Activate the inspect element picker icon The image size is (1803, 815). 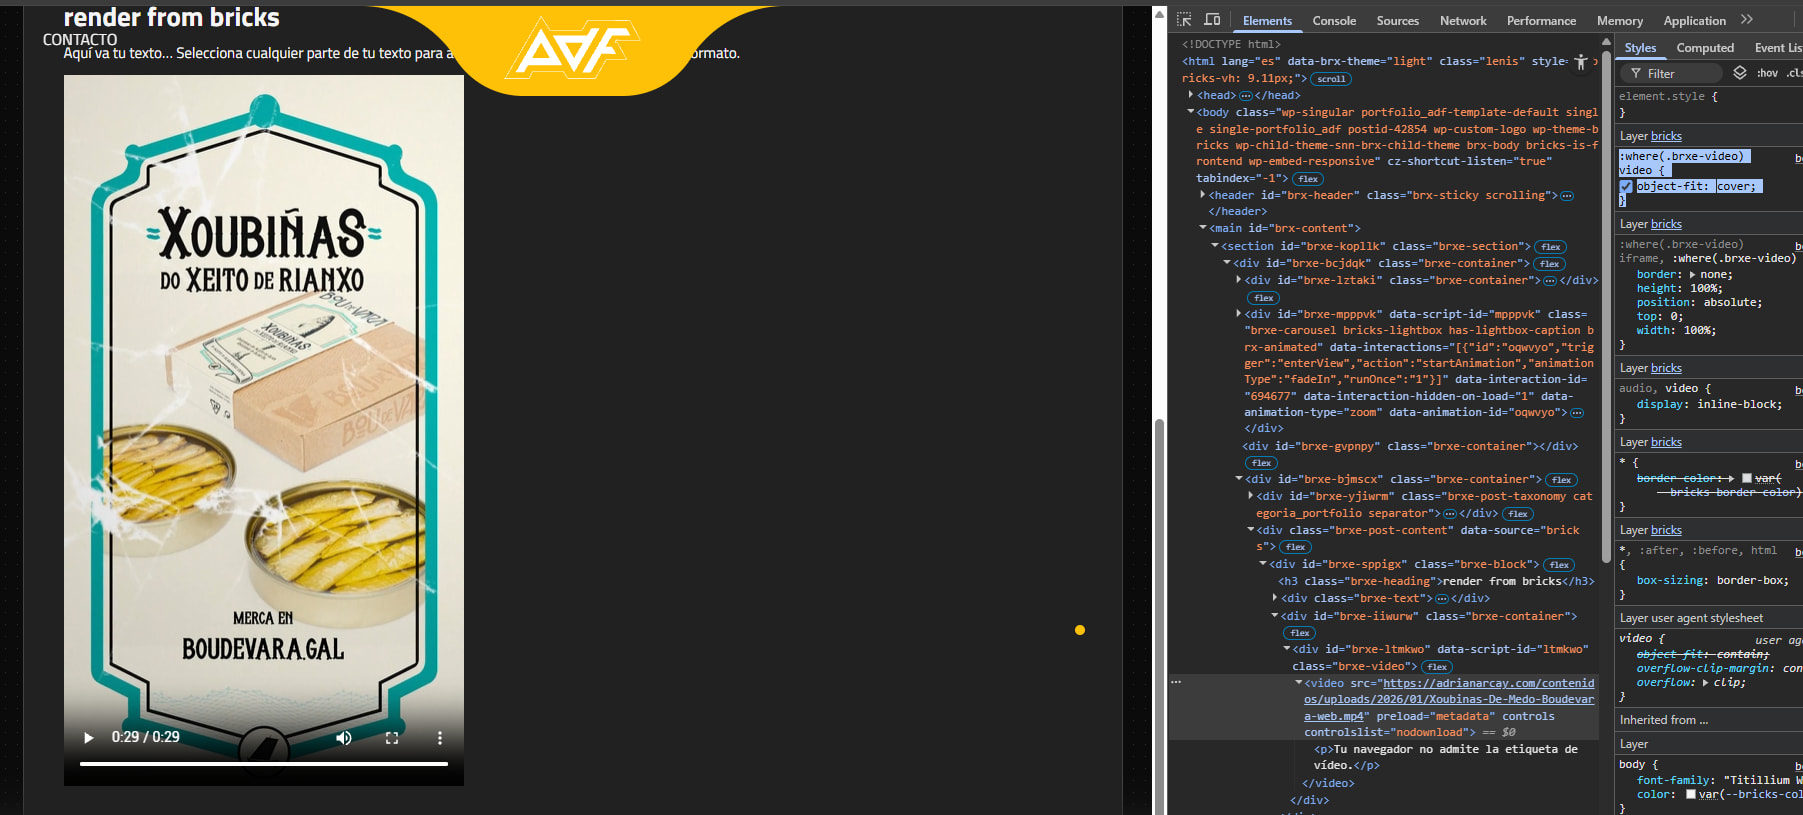click(x=1184, y=20)
